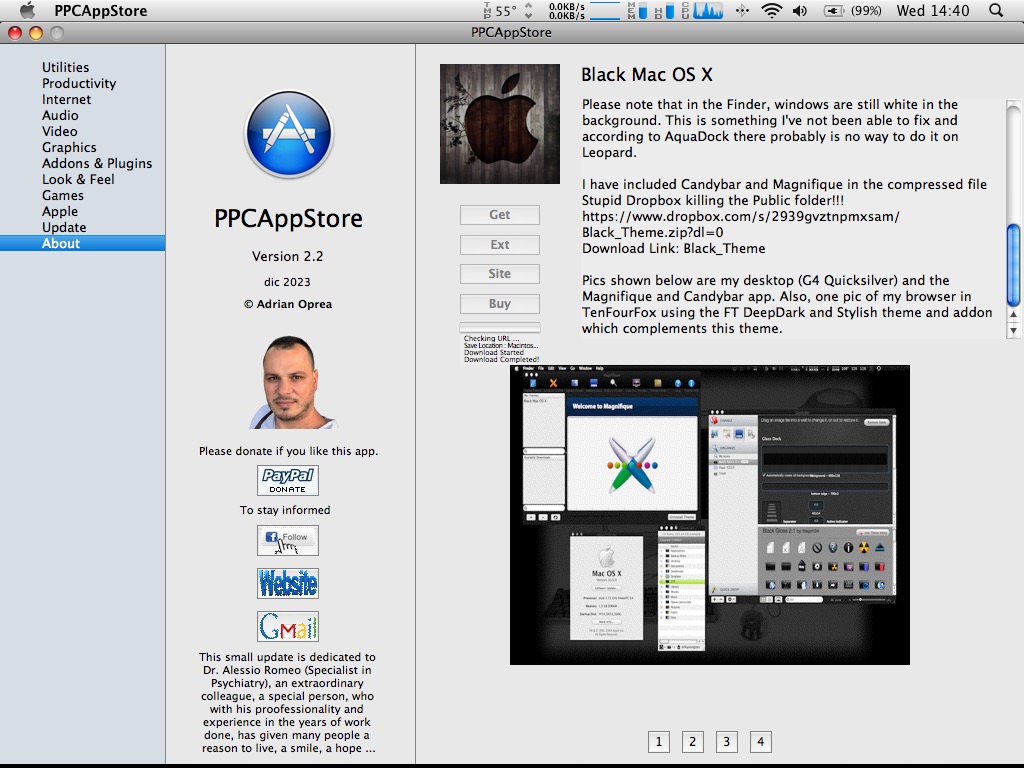Screen dimensions: 1024x768
Task: Click the description scrollbar thumb
Action: point(1014,264)
